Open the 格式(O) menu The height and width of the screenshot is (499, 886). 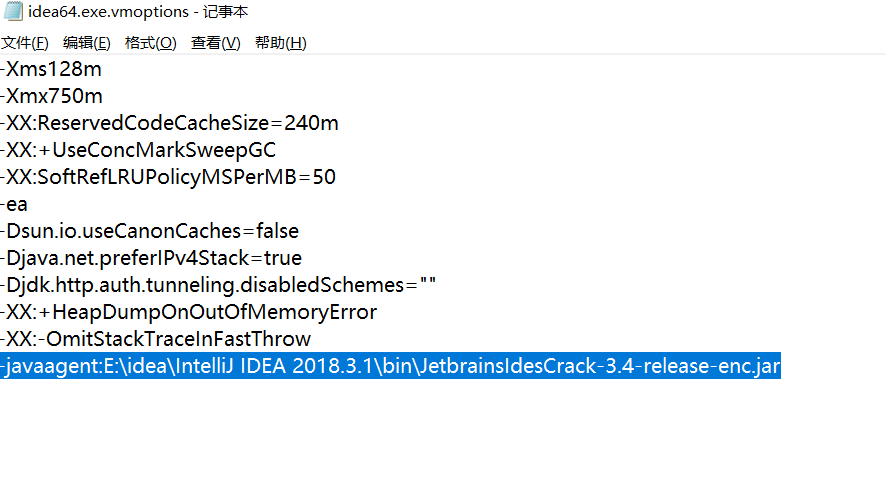[x=150, y=43]
